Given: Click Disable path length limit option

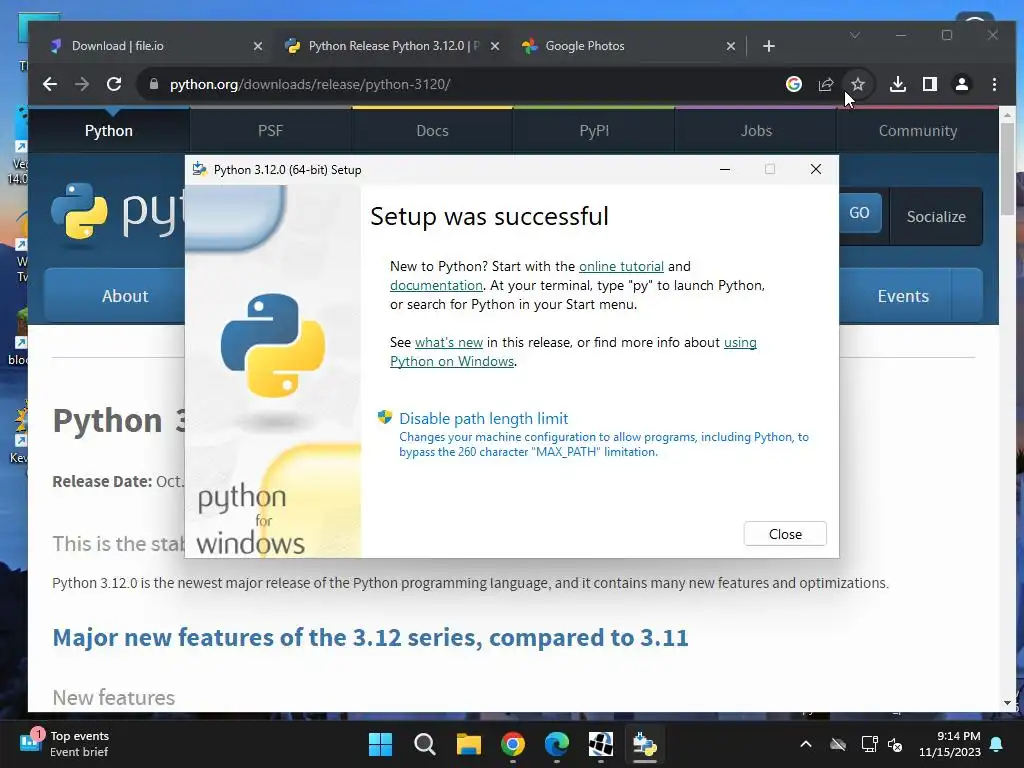Looking at the screenshot, I should tap(483, 419).
